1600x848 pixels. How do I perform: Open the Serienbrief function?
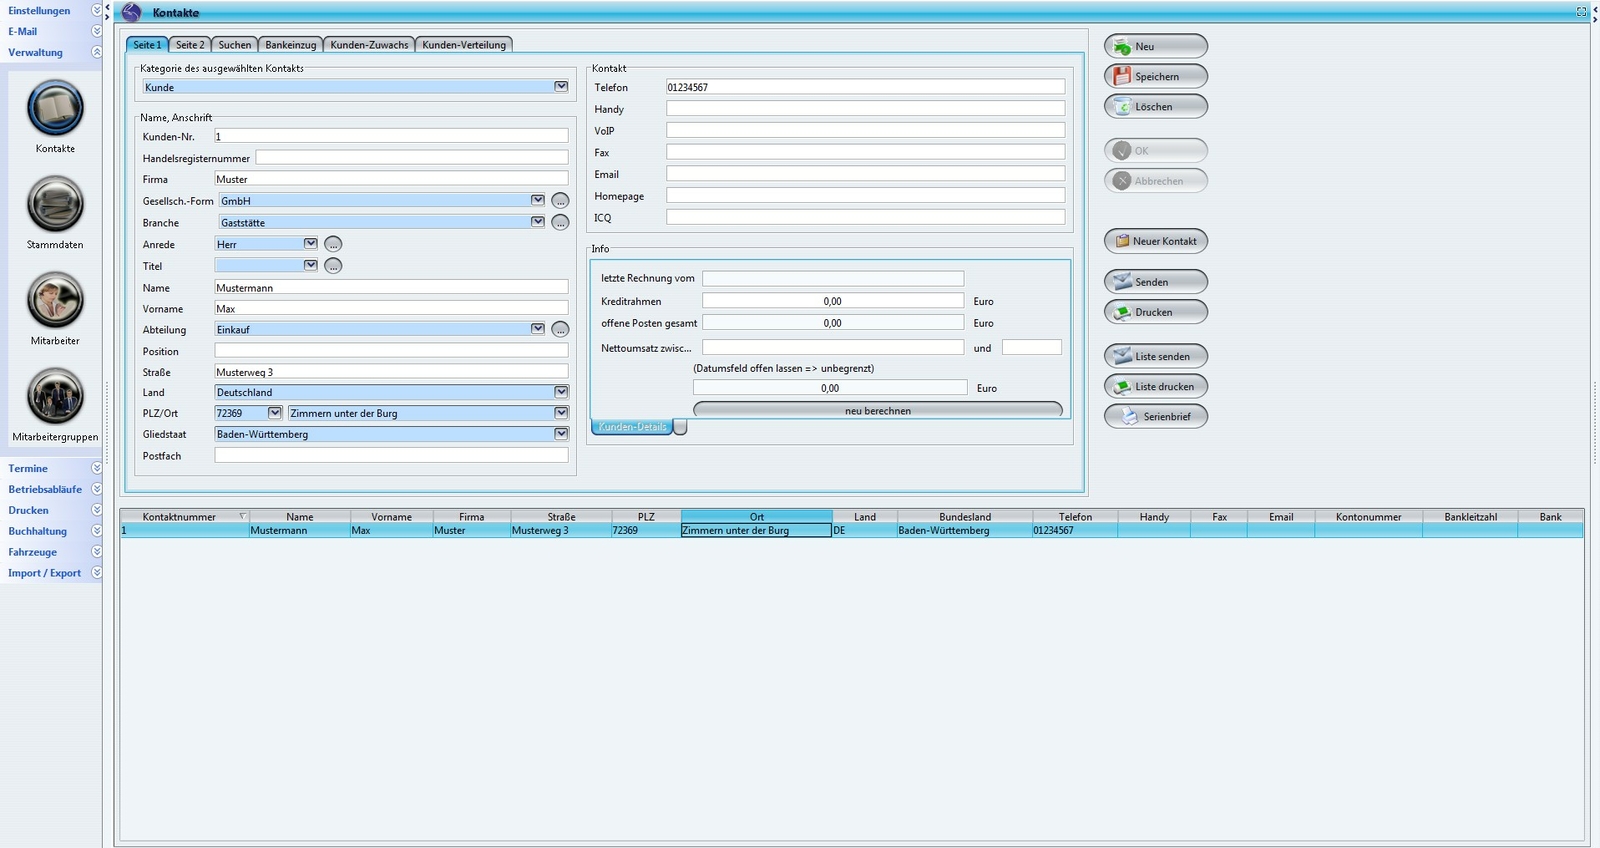1156,416
